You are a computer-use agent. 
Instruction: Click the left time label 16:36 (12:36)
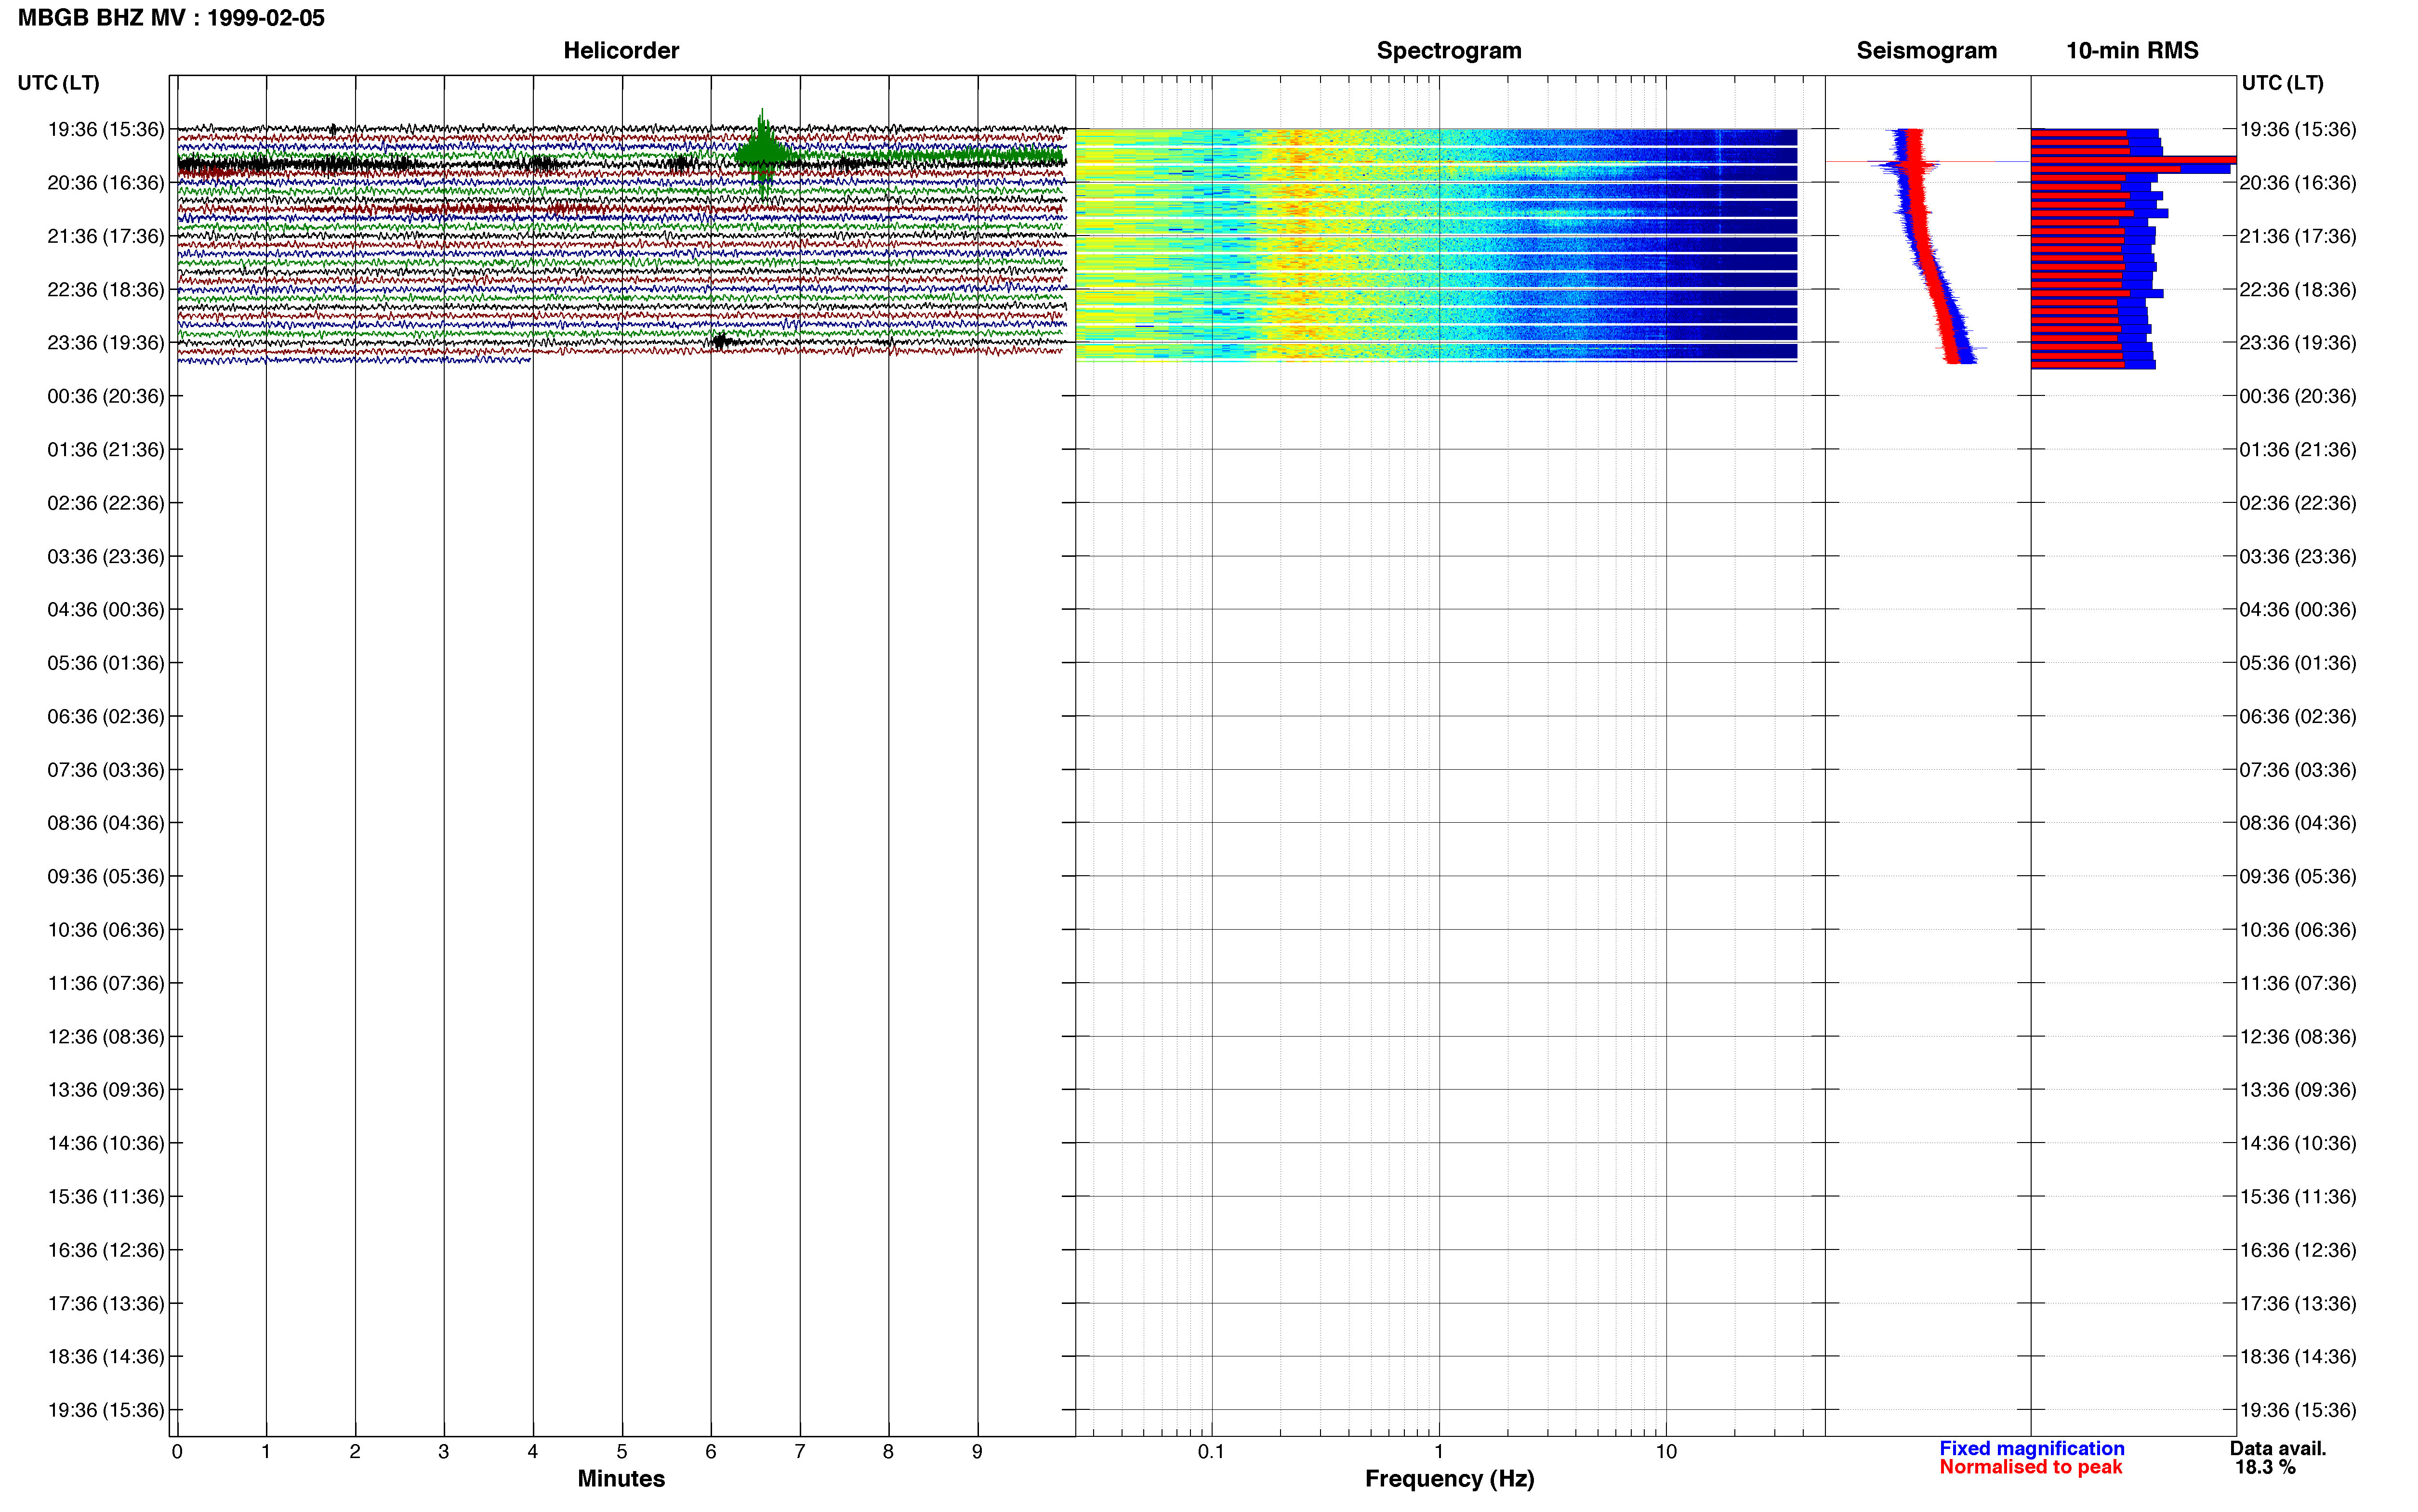click(106, 1250)
